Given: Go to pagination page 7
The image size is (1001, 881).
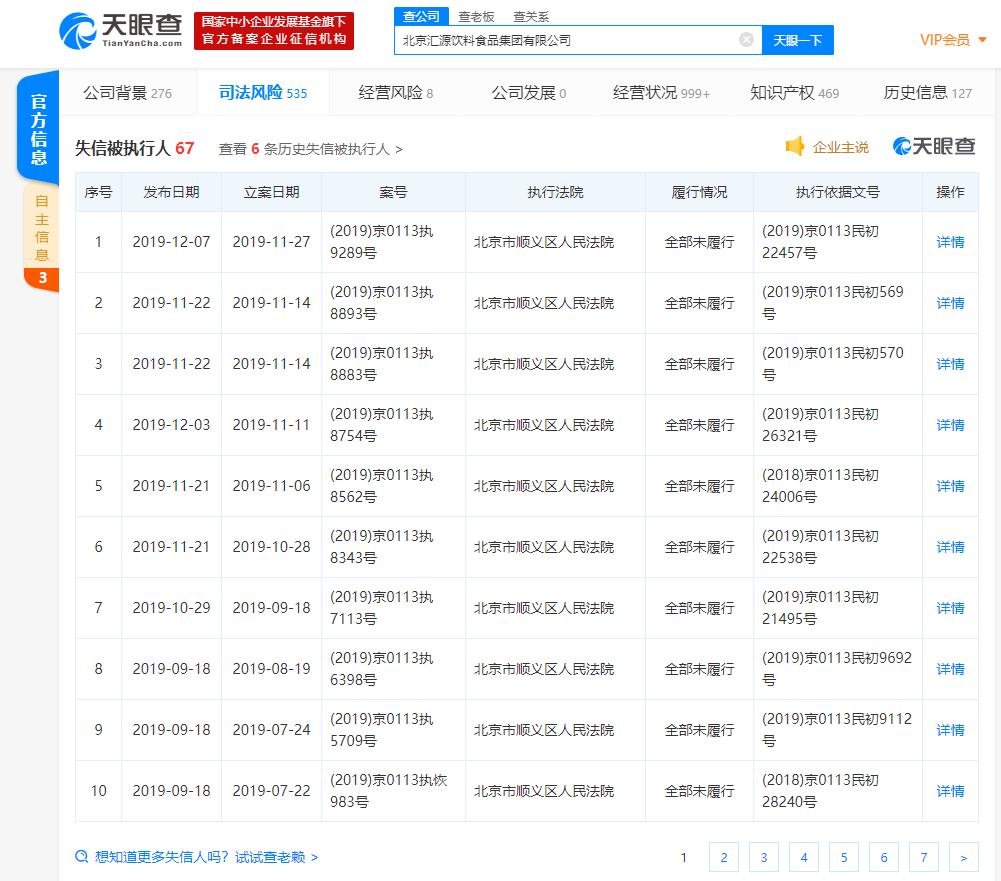Looking at the screenshot, I should point(924,857).
